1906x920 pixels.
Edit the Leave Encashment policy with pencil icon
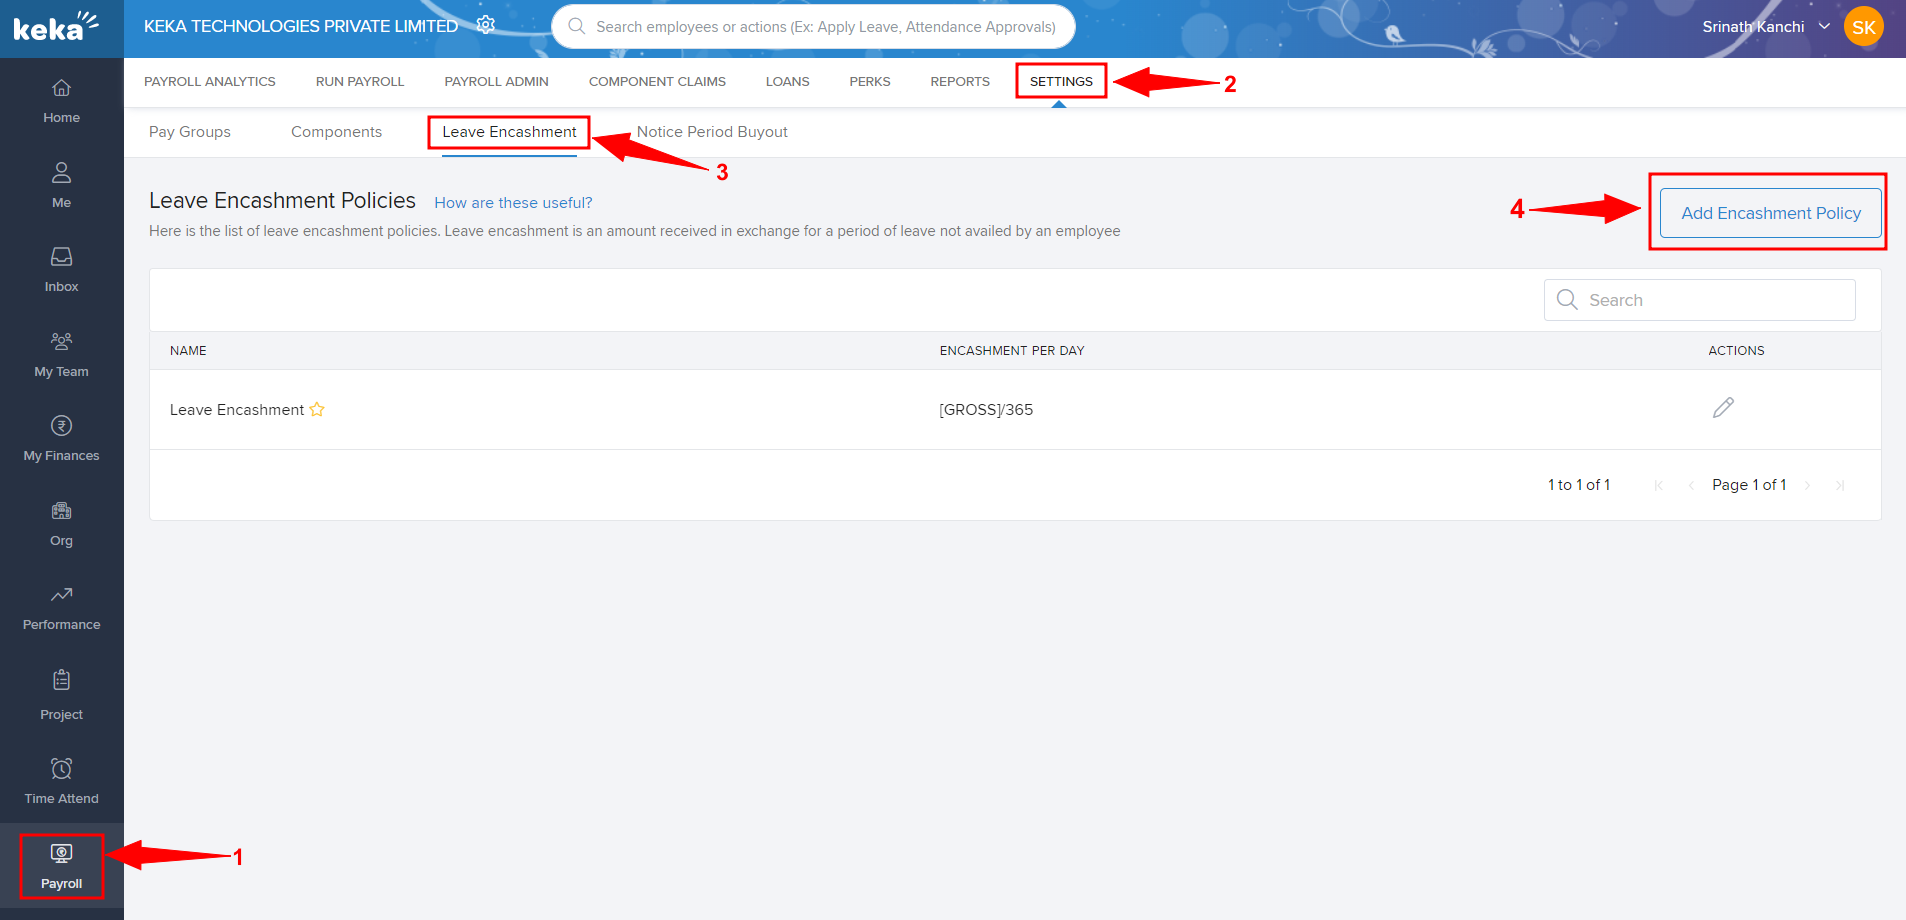tap(1724, 408)
